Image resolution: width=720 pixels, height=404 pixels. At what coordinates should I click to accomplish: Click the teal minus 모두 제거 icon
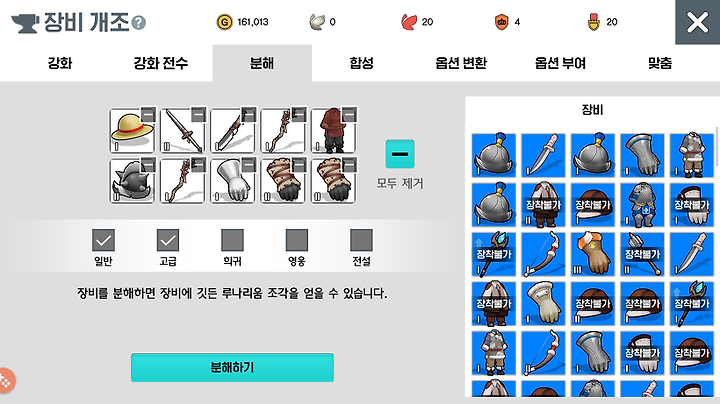[399, 154]
